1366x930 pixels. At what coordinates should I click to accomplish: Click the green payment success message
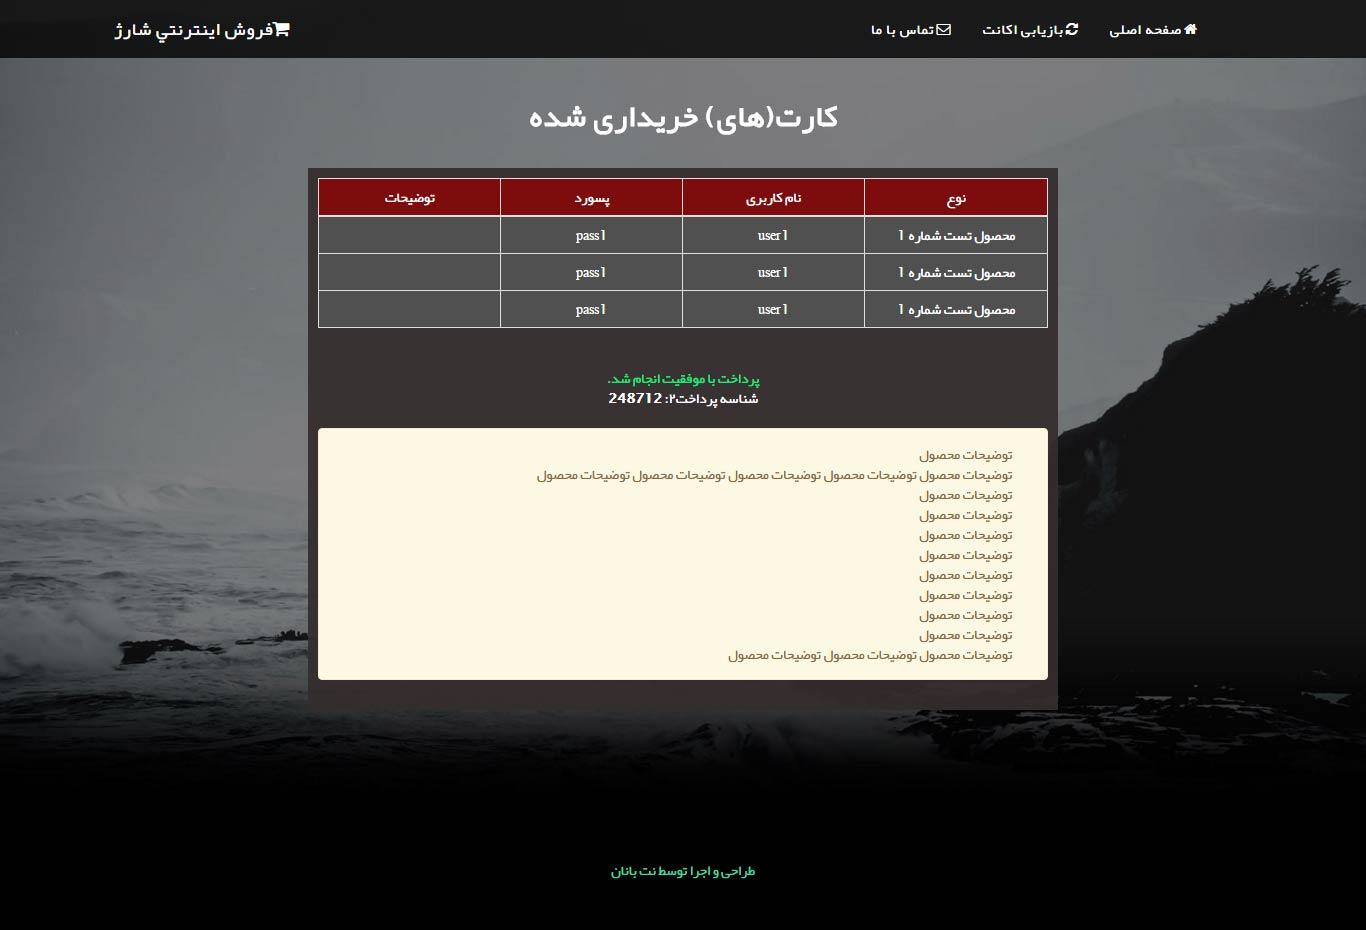point(683,379)
